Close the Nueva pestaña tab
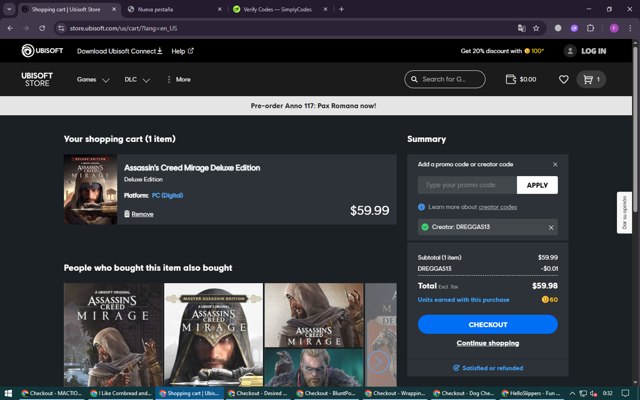640x400 pixels. click(220, 9)
